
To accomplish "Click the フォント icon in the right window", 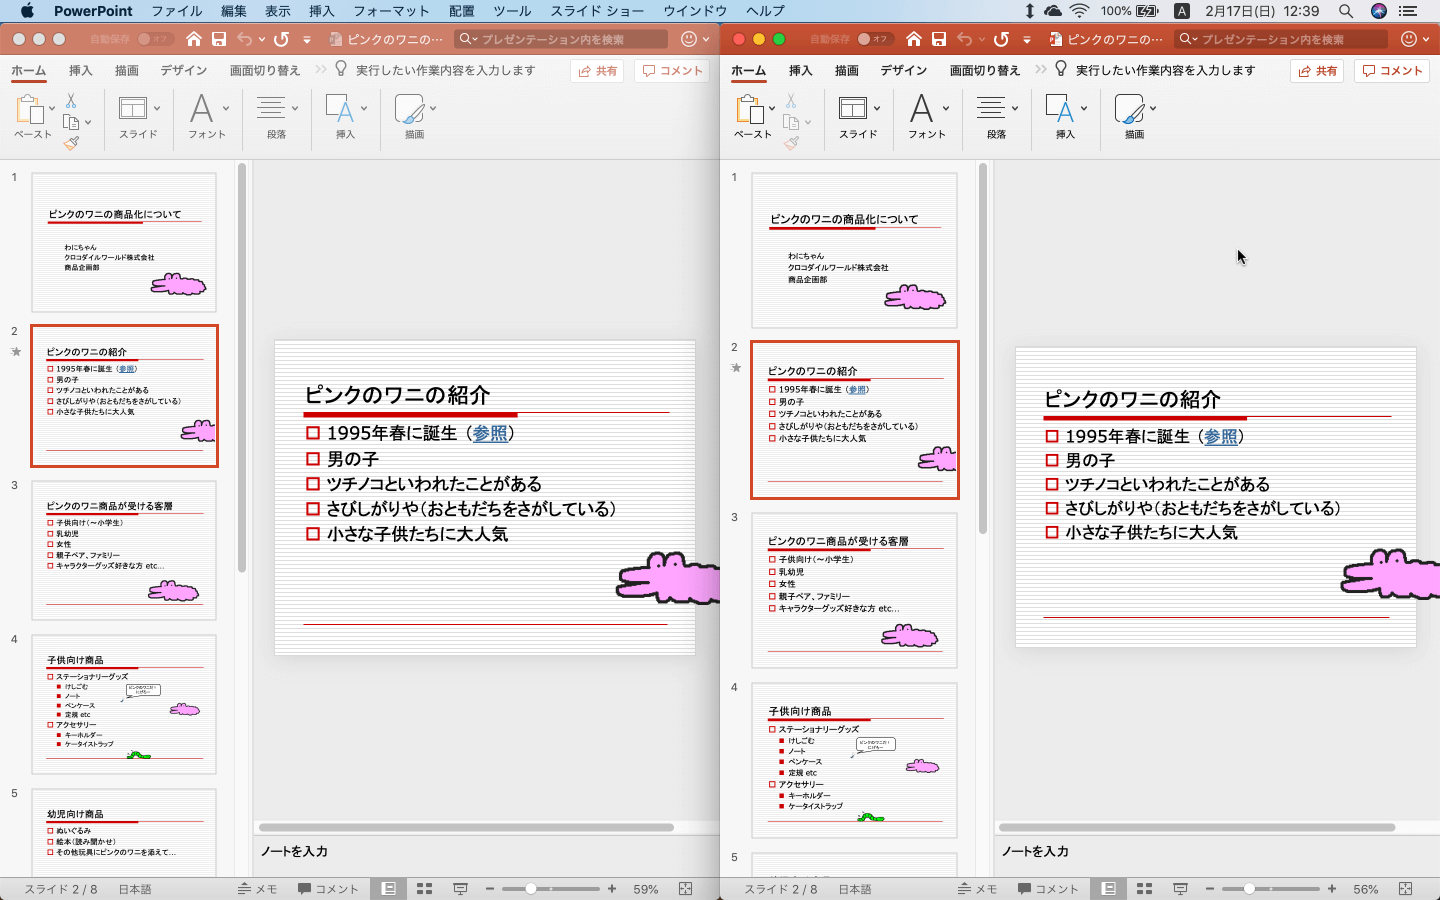I will [921, 108].
